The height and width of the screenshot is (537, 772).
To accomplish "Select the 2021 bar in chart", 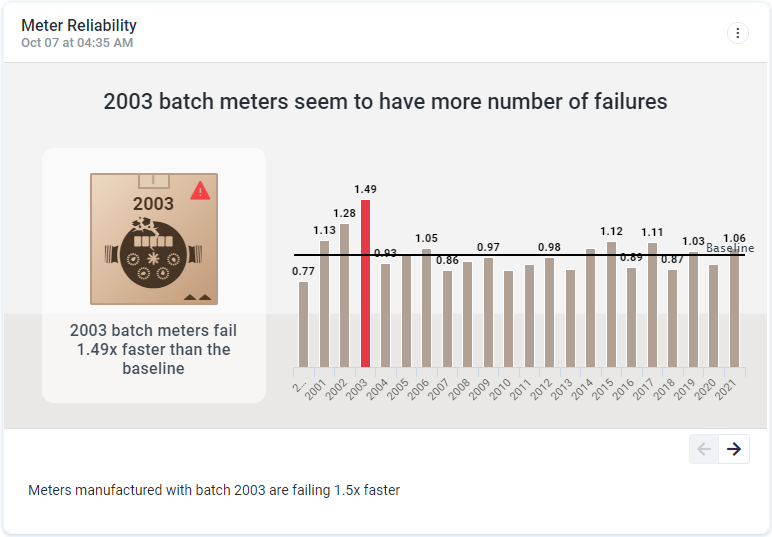I will [734, 307].
